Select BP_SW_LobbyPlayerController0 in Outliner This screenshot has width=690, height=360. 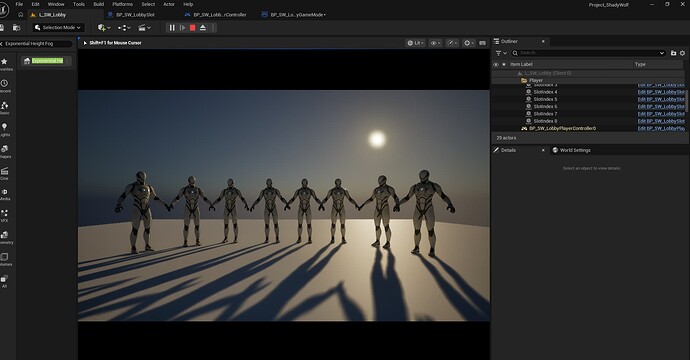562,129
